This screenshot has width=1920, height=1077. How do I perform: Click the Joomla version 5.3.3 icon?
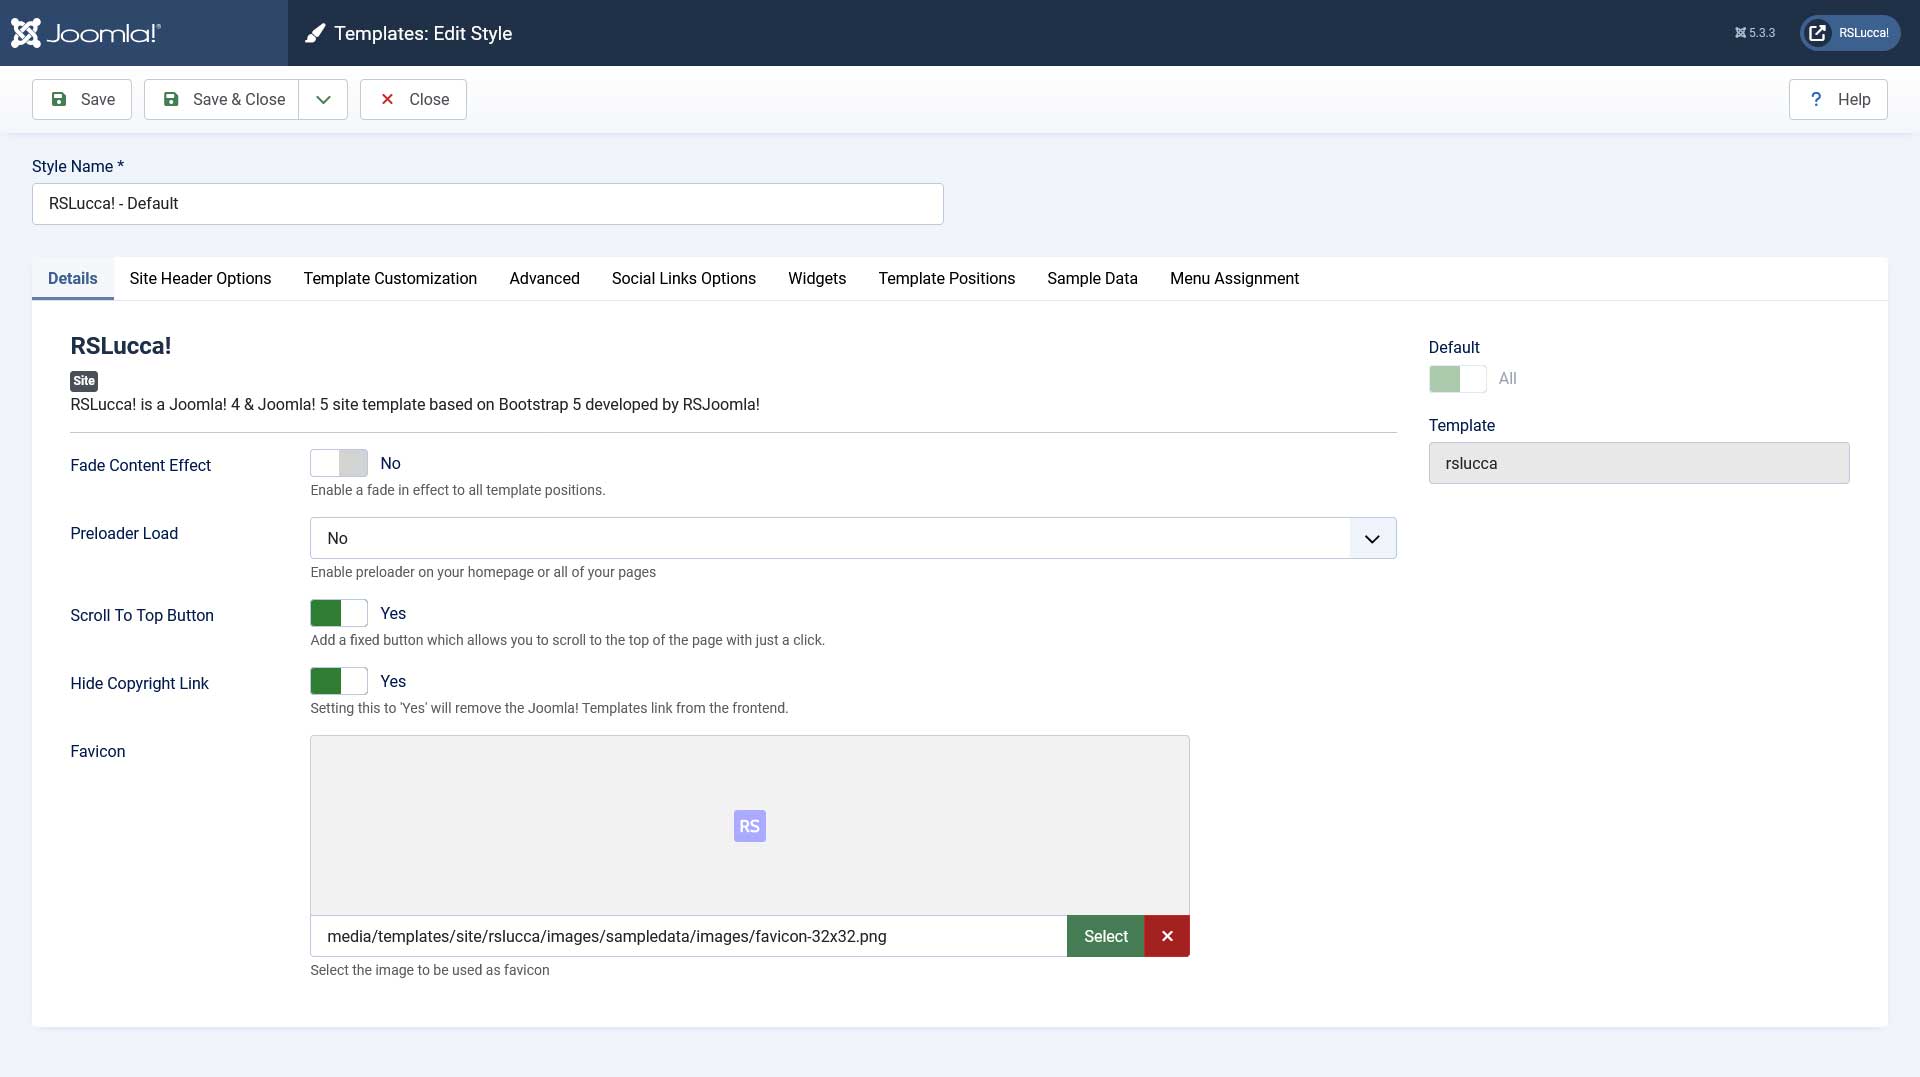click(1741, 33)
